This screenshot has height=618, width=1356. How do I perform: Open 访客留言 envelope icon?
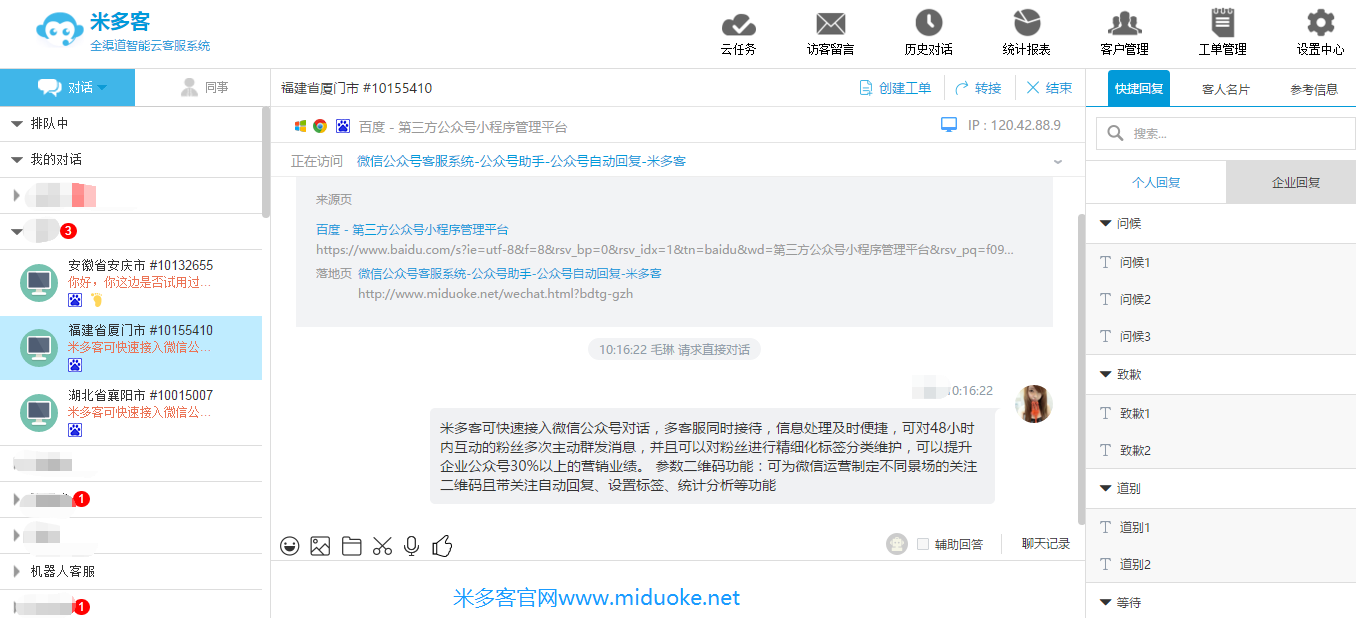click(830, 24)
